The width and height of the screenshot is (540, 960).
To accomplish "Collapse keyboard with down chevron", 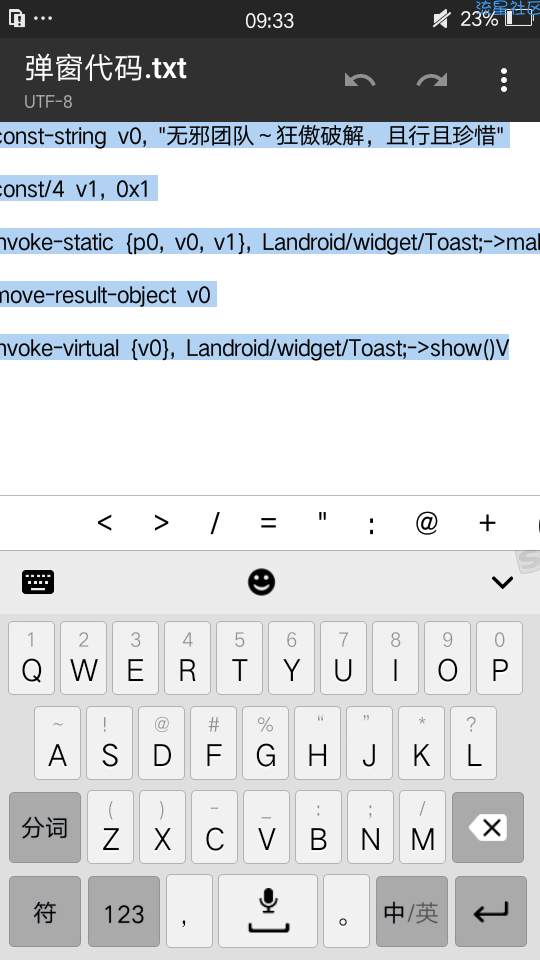I will 502,582.
